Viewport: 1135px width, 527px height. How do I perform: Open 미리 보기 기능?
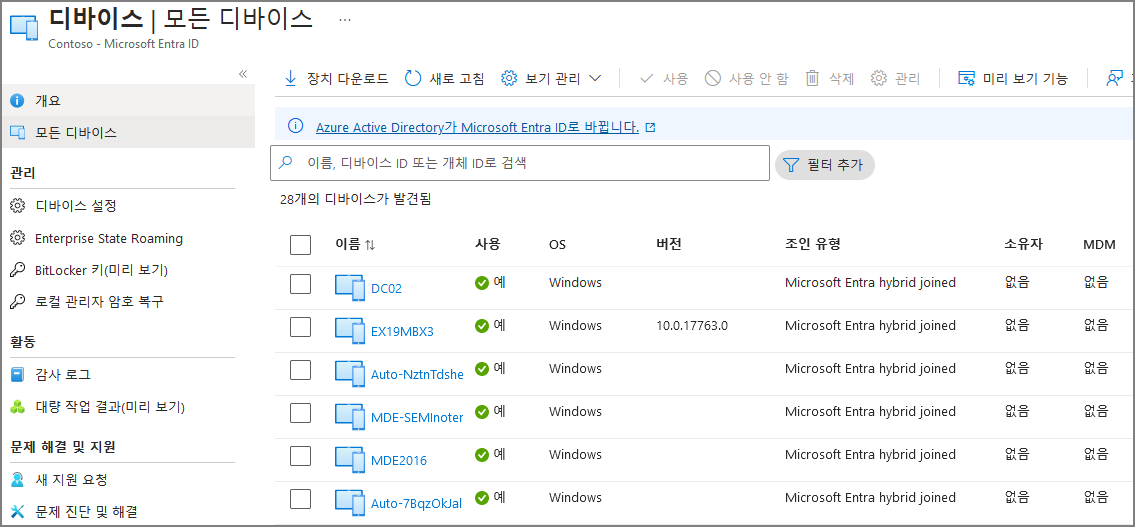(x=1012, y=79)
